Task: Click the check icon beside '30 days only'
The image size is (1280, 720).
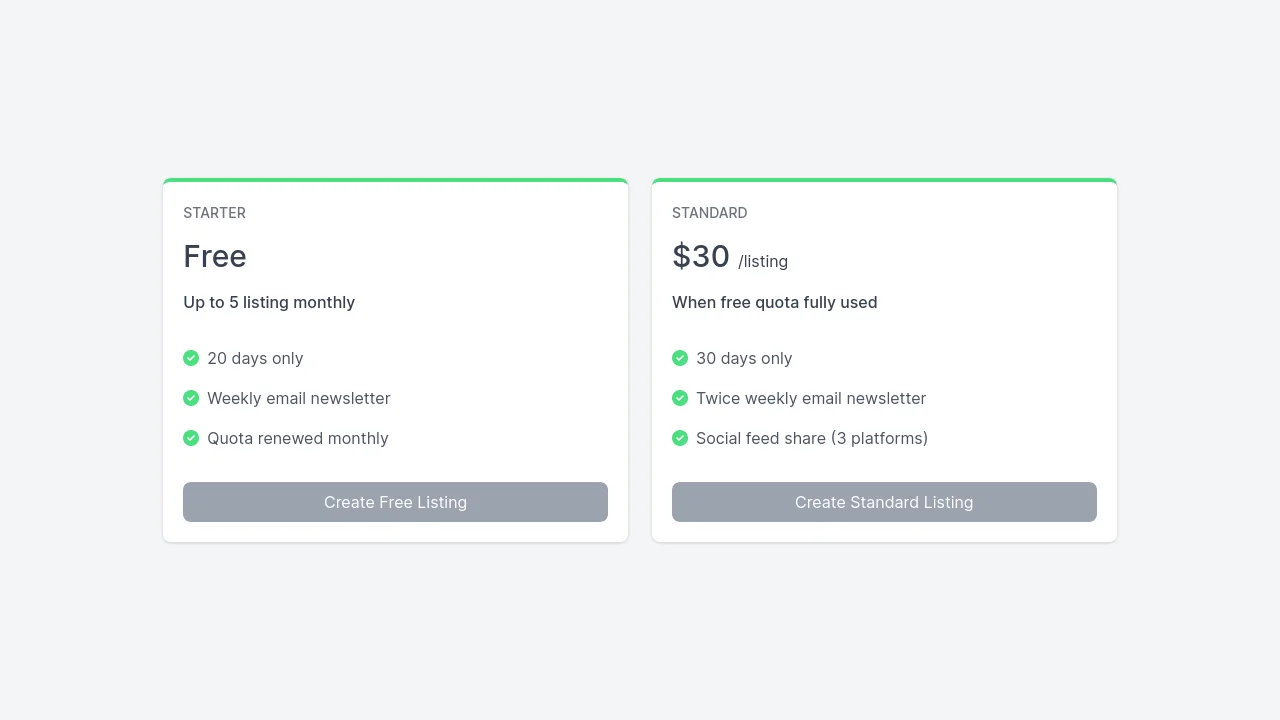Action: 680,358
